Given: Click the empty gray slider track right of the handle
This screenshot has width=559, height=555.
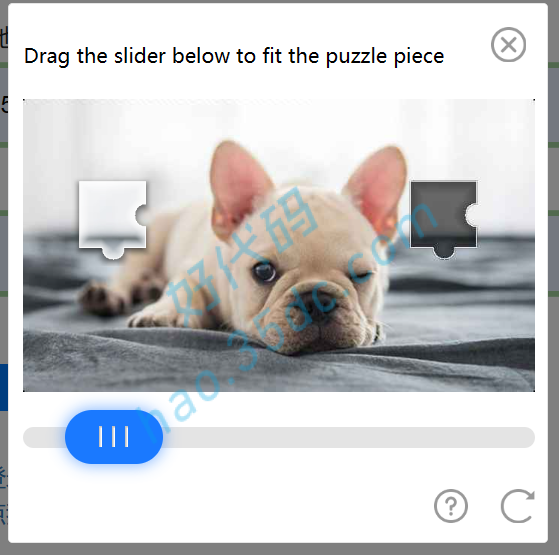Looking at the screenshot, I should 349,437.
